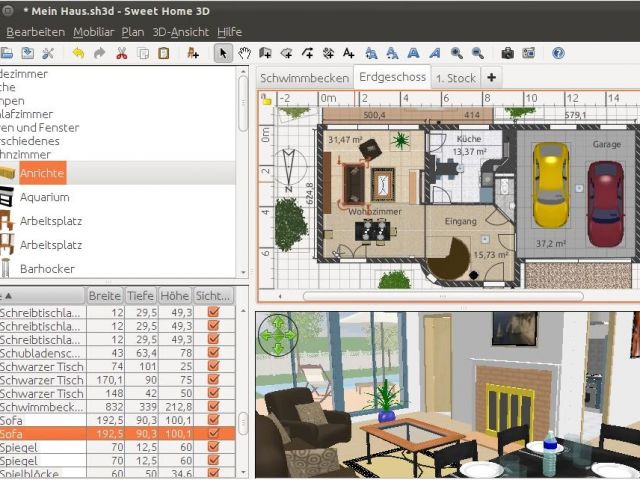Toggle visibility checkbox for Schubladenschrank row
The height and width of the screenshot is (480, 640).
pyautogui.click(x=213, y=353)
